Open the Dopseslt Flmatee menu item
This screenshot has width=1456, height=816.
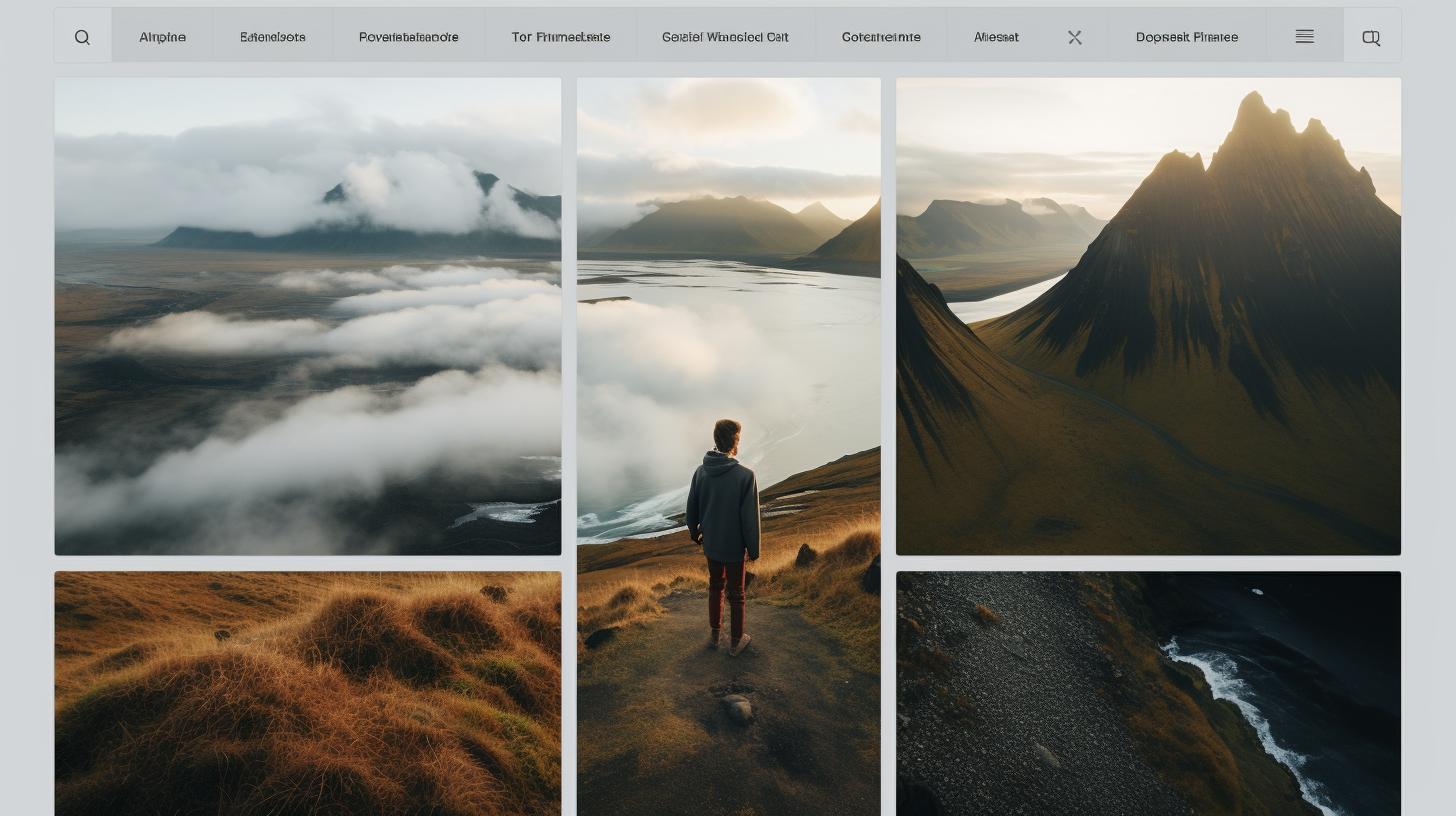click(1186, 37)
